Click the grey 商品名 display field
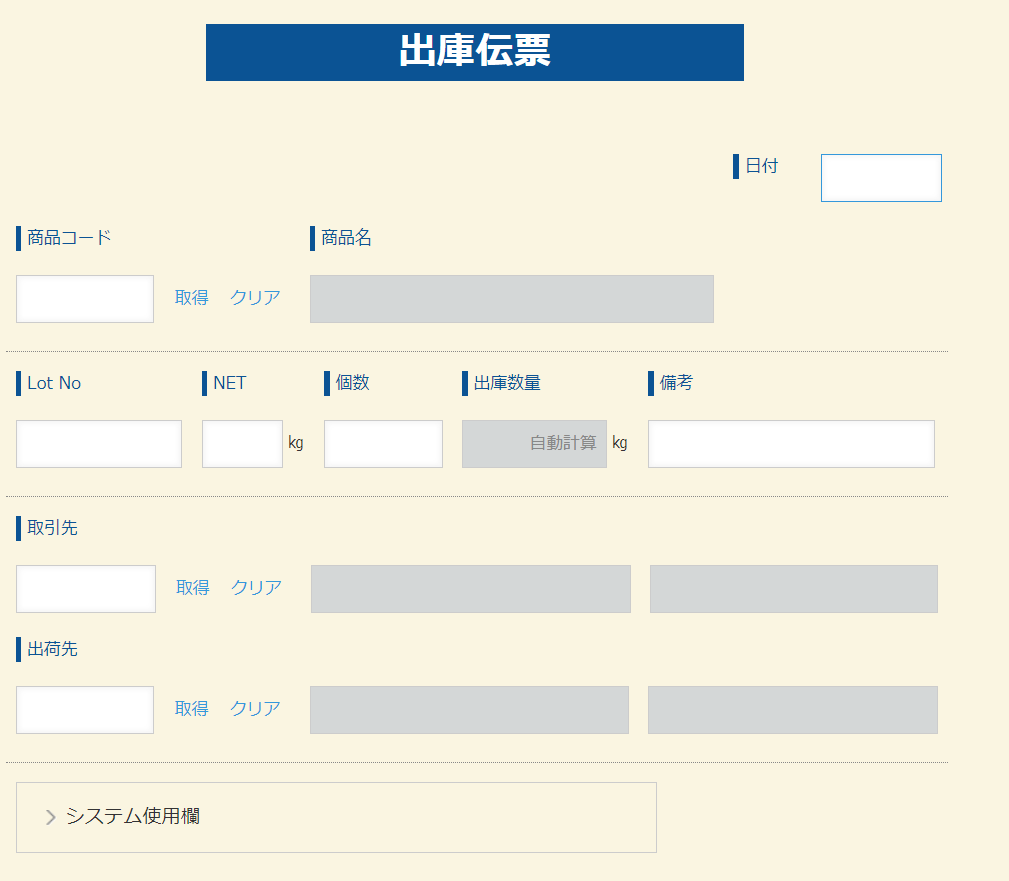The width and height of the screenshot is (1009, 881). tap(511, 298)
